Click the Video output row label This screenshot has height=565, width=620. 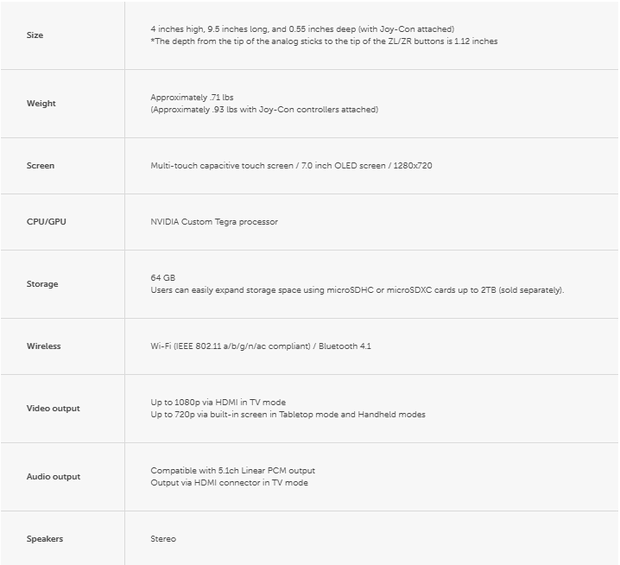[53, 408]
